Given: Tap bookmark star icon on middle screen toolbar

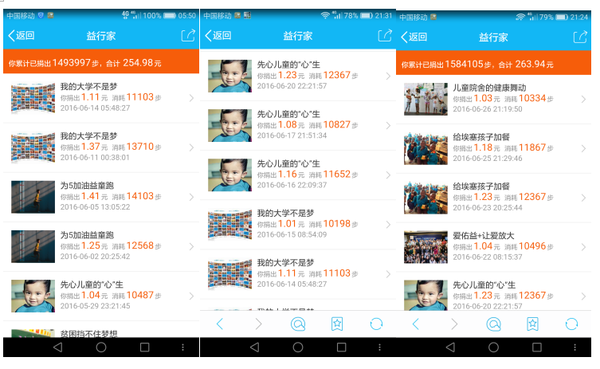Looking at the screenshot, I should click(x=337, y=324).
